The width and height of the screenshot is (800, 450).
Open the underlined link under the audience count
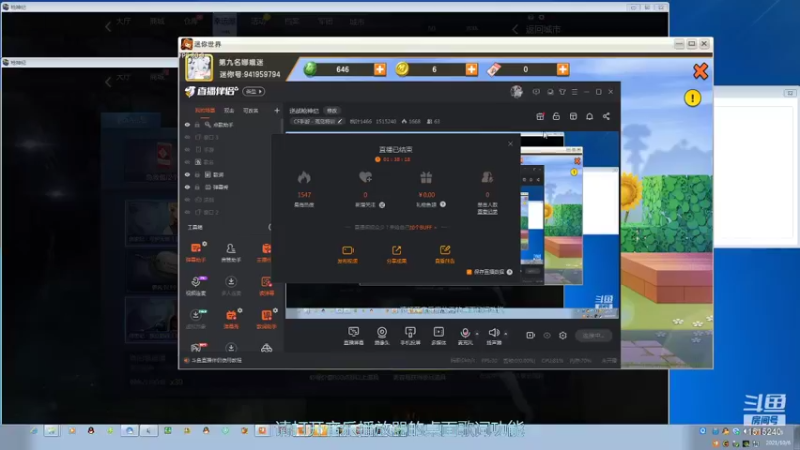point(487,211)
